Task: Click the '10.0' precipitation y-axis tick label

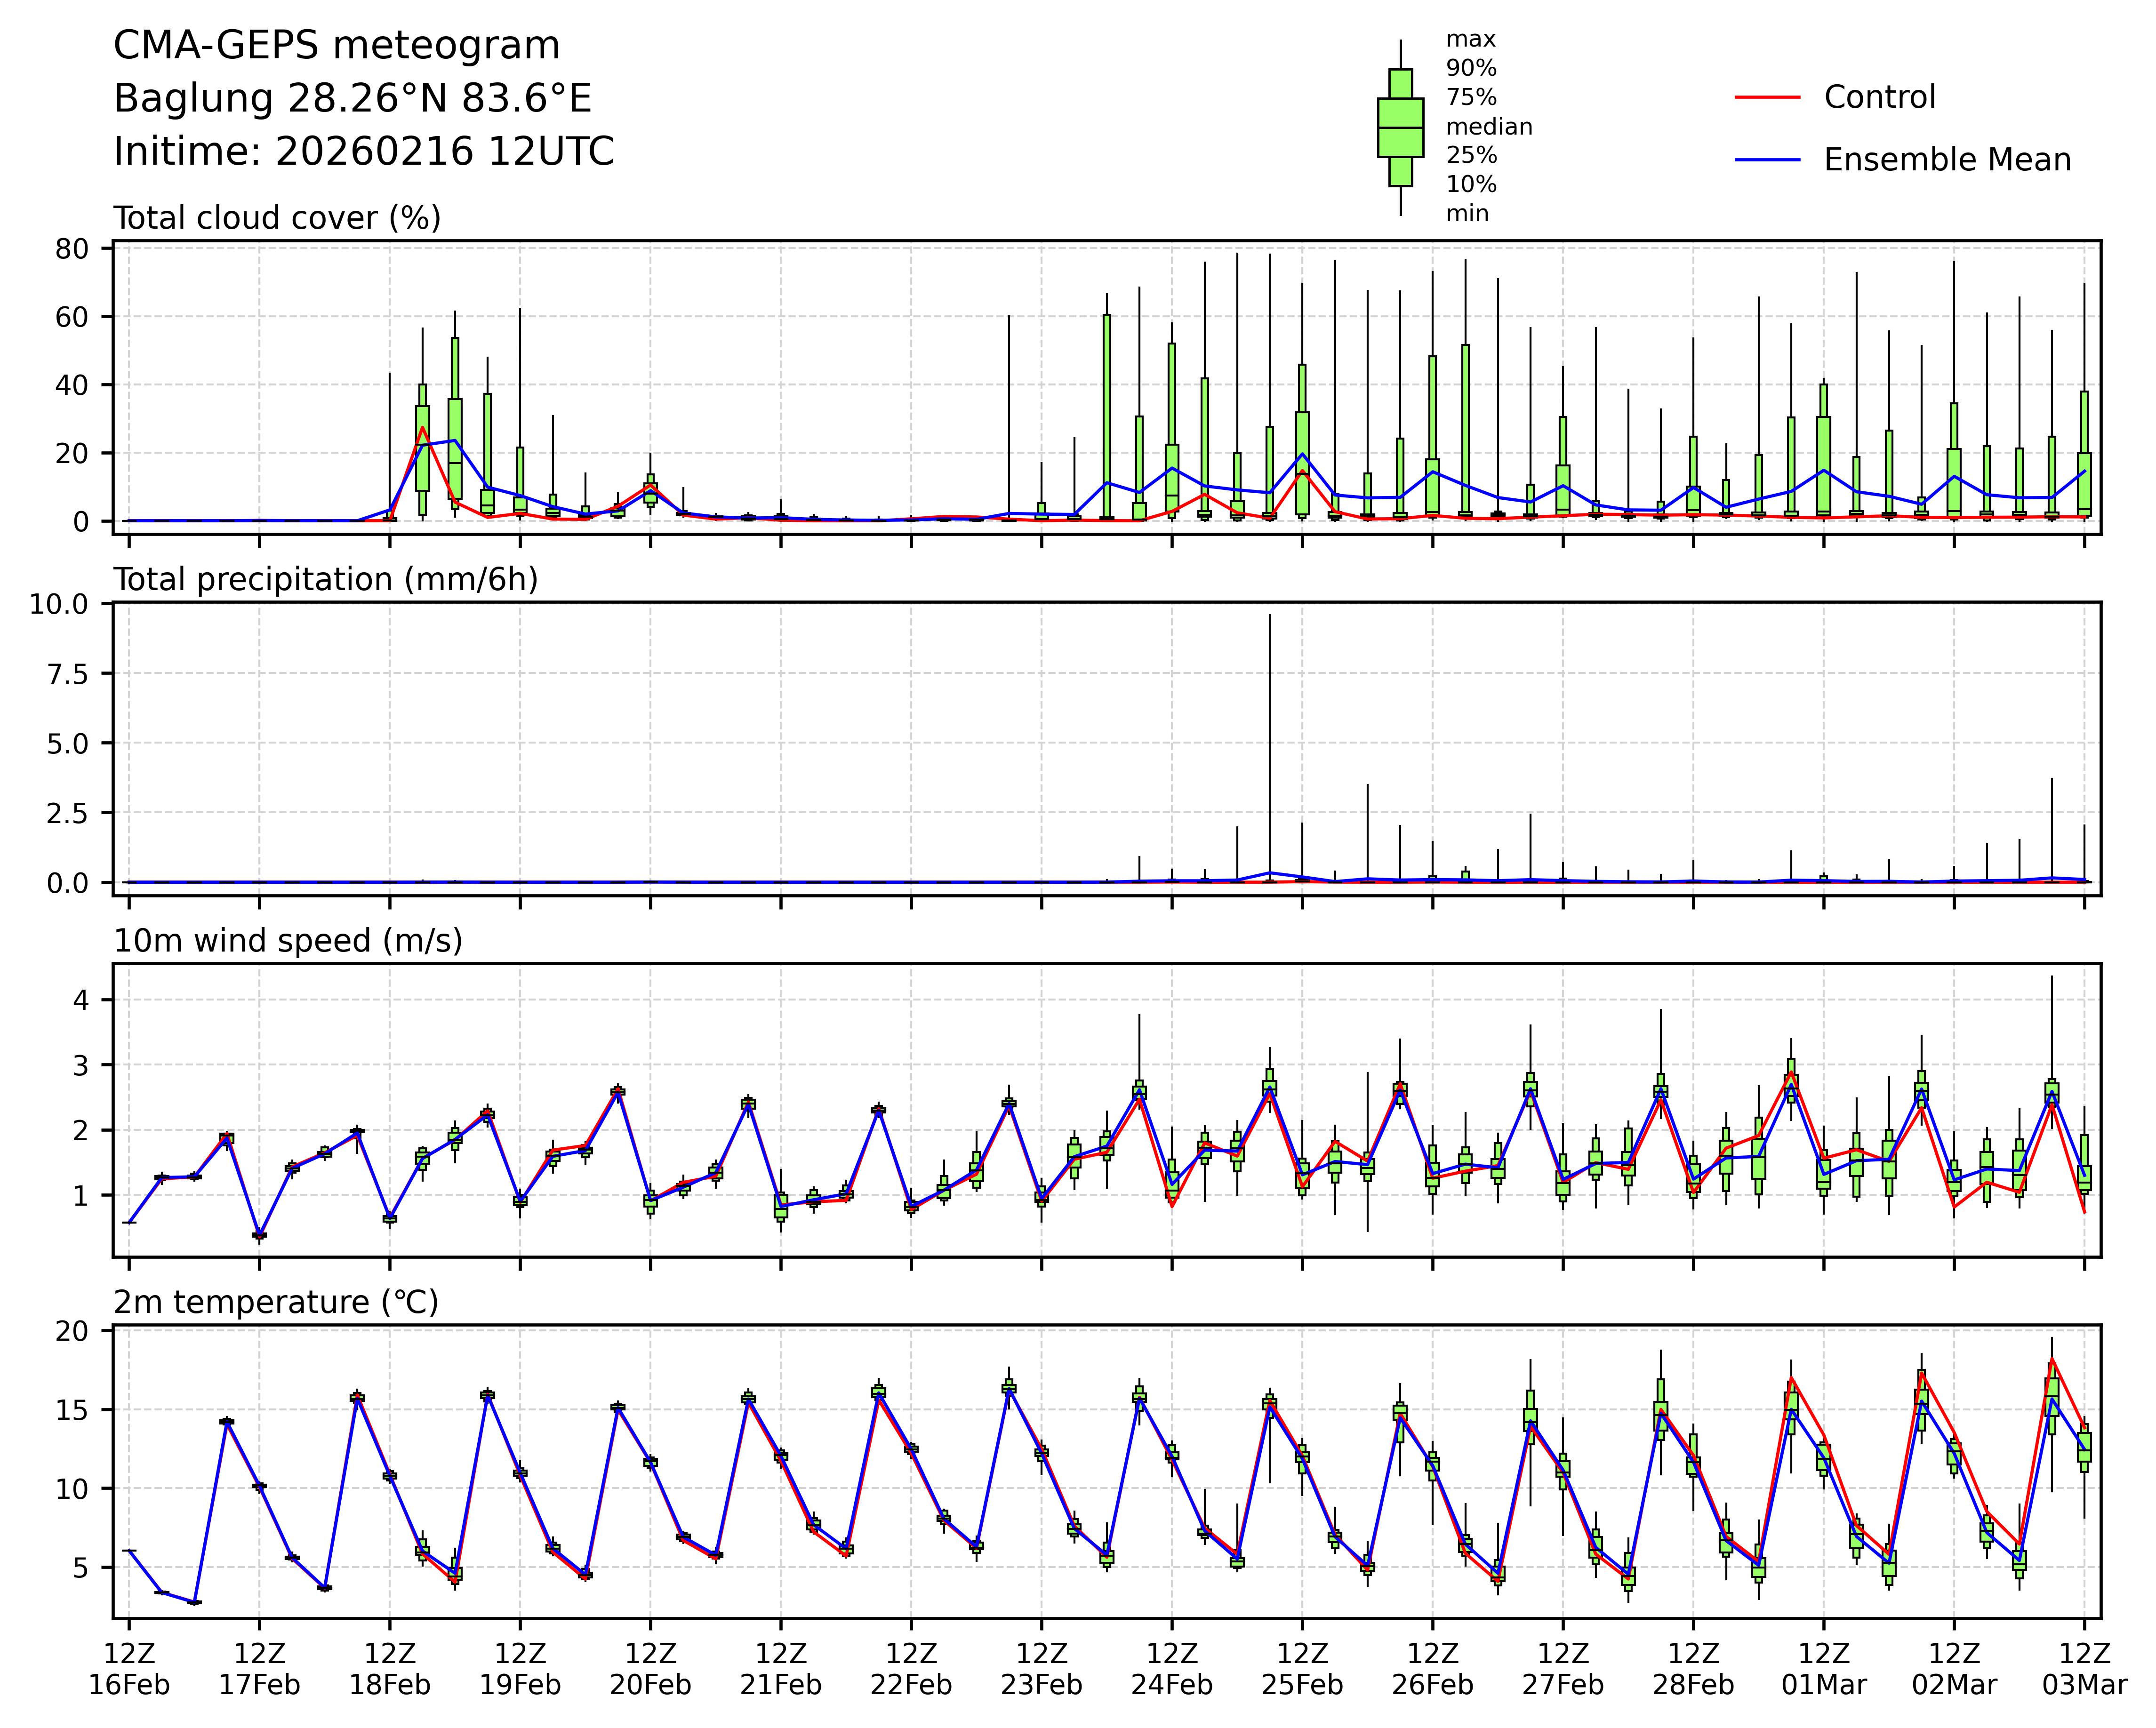Action: [x=59, y=604]
